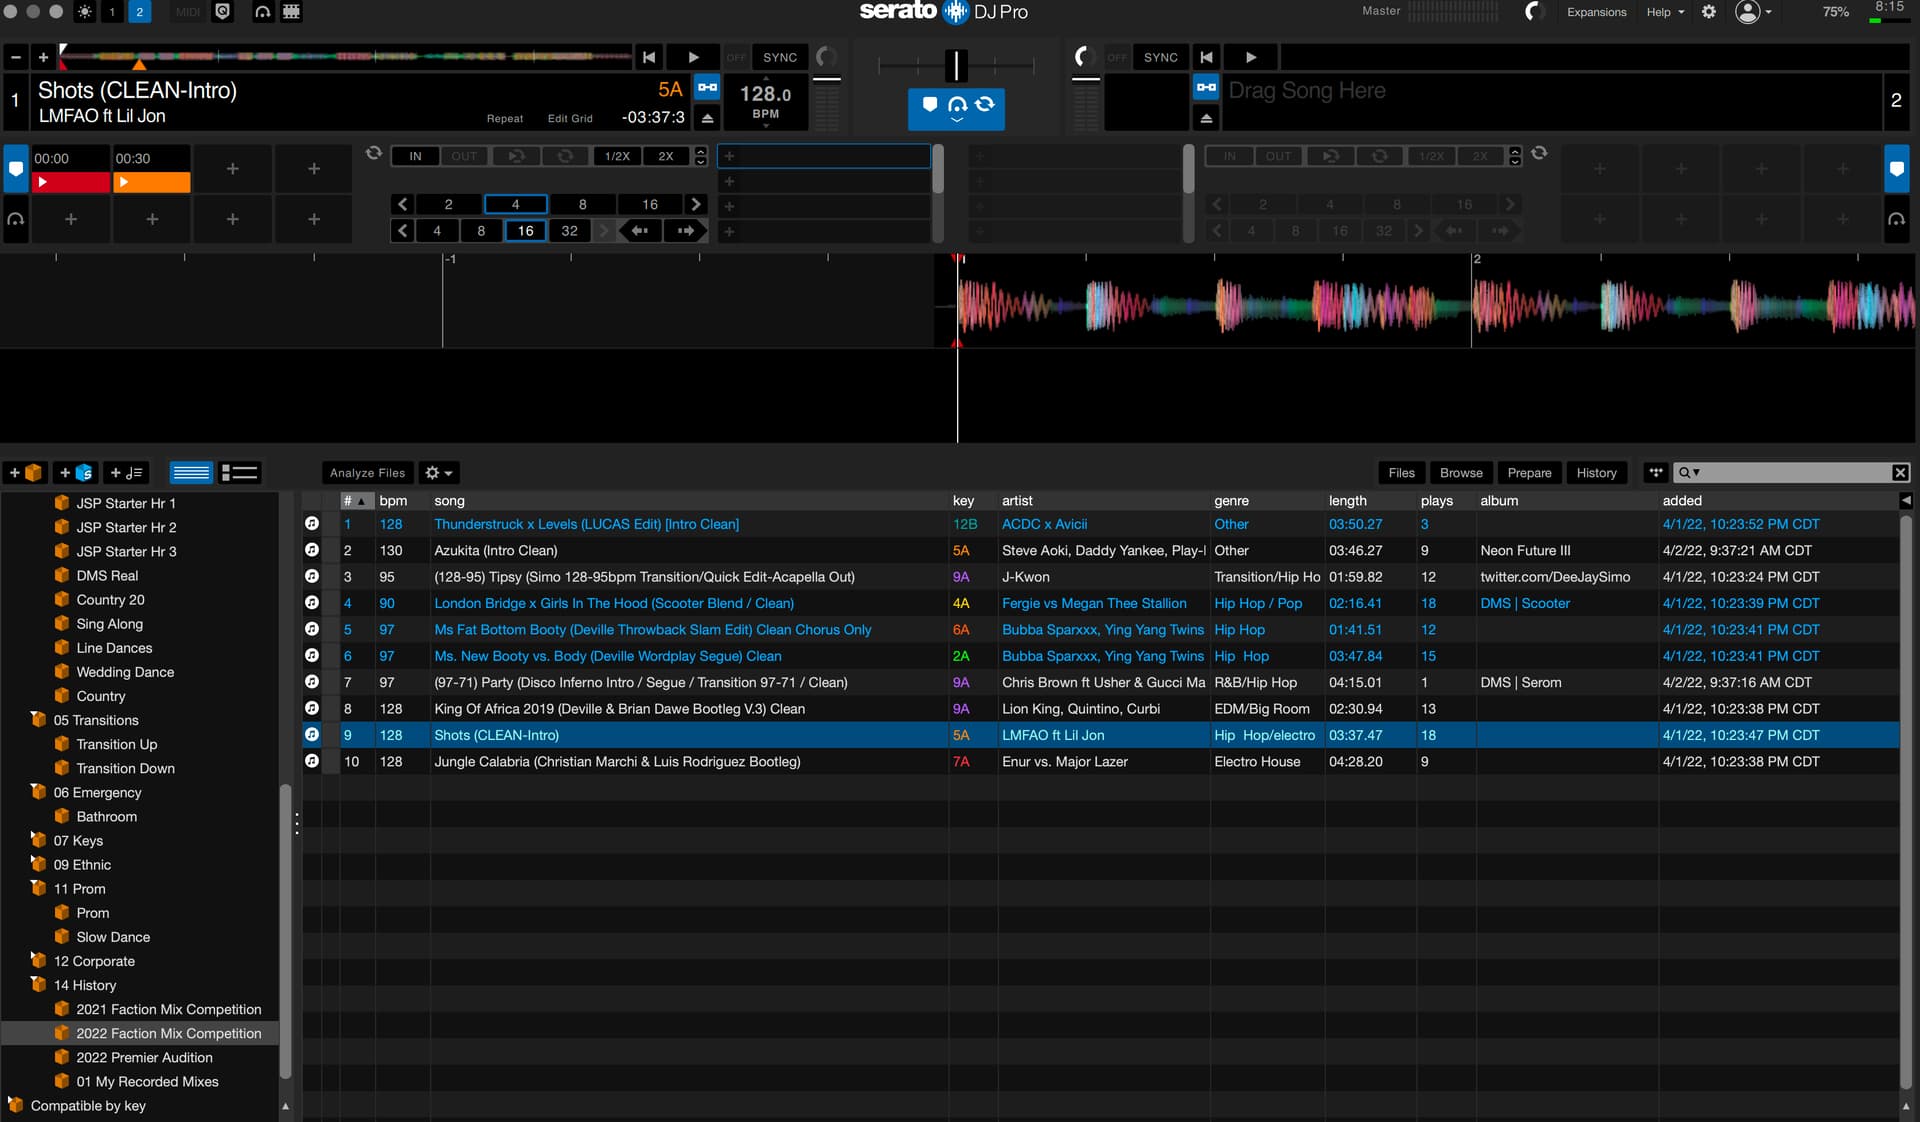Toggle keylock on deck 1
The width and height of the screenshot is (1920, 1122).
click(x=708, y=88)
